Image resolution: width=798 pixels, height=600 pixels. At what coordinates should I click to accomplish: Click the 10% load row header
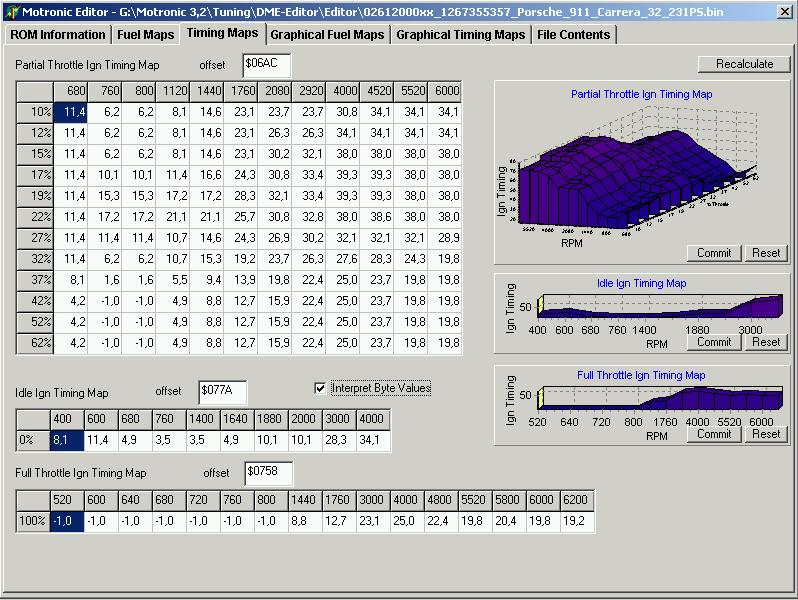pos(35,112)
